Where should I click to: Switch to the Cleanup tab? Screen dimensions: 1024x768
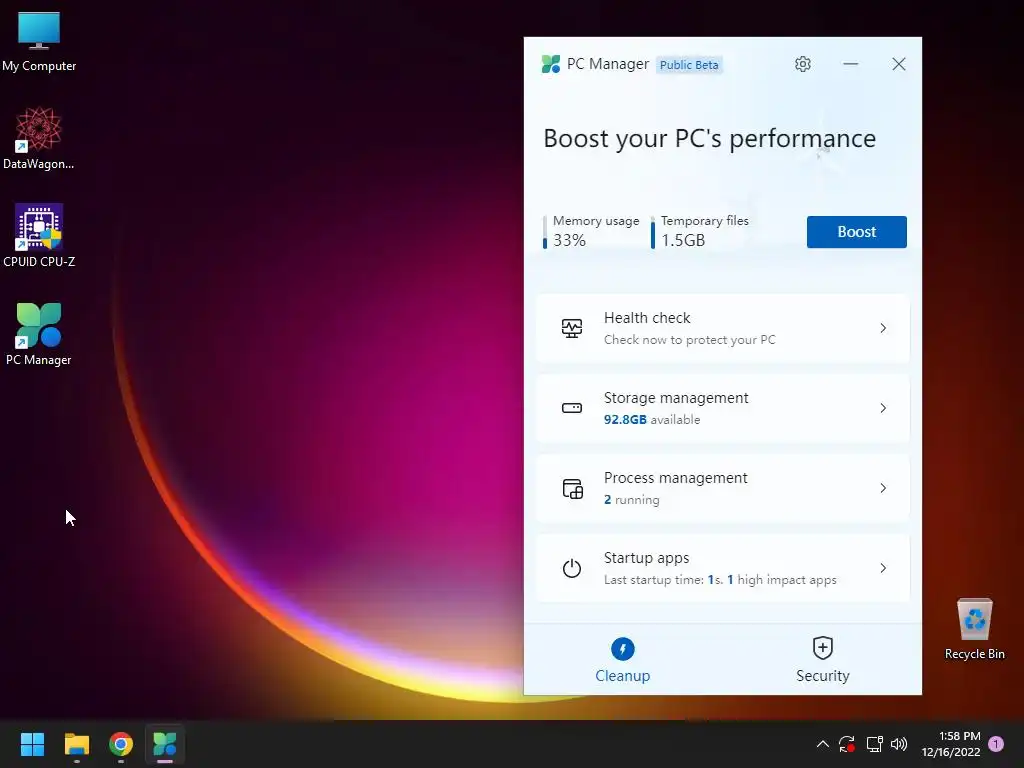pos(622,660)
